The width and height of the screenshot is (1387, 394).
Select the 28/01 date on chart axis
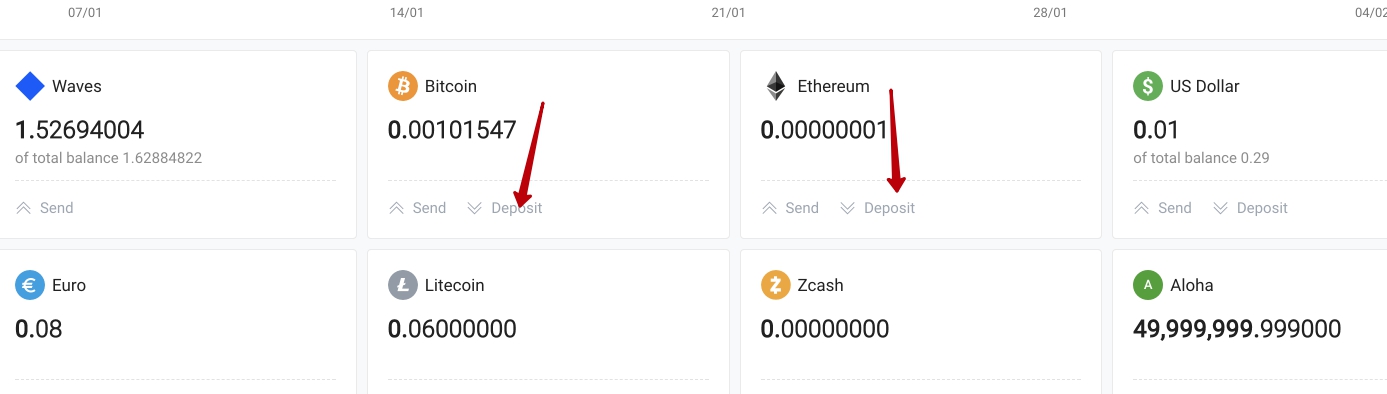(x=1050, y=13)
